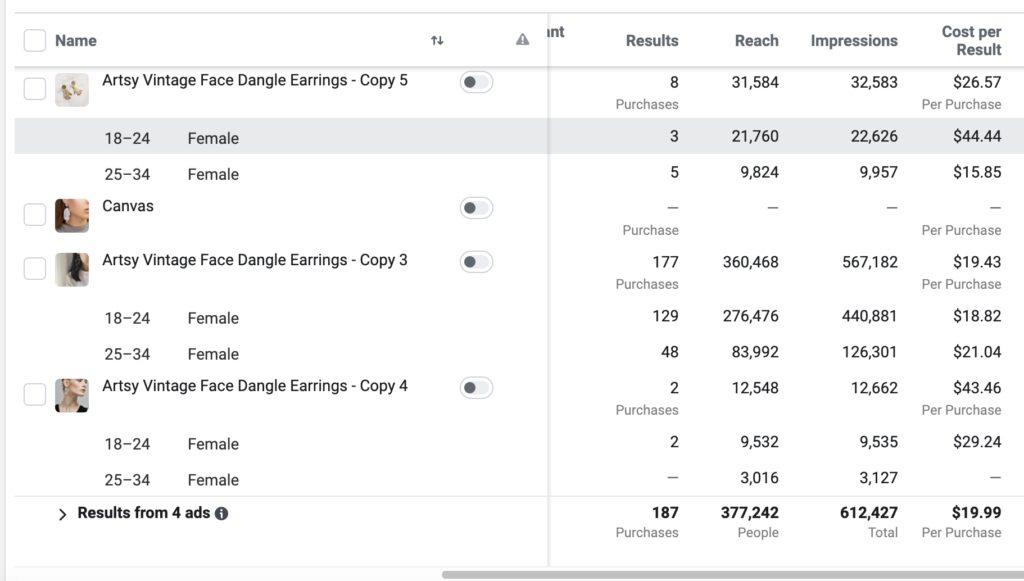Click the sort arrows icon beside Name
The width and height of the screenshot is (1024, 581).
coord(437,40)
